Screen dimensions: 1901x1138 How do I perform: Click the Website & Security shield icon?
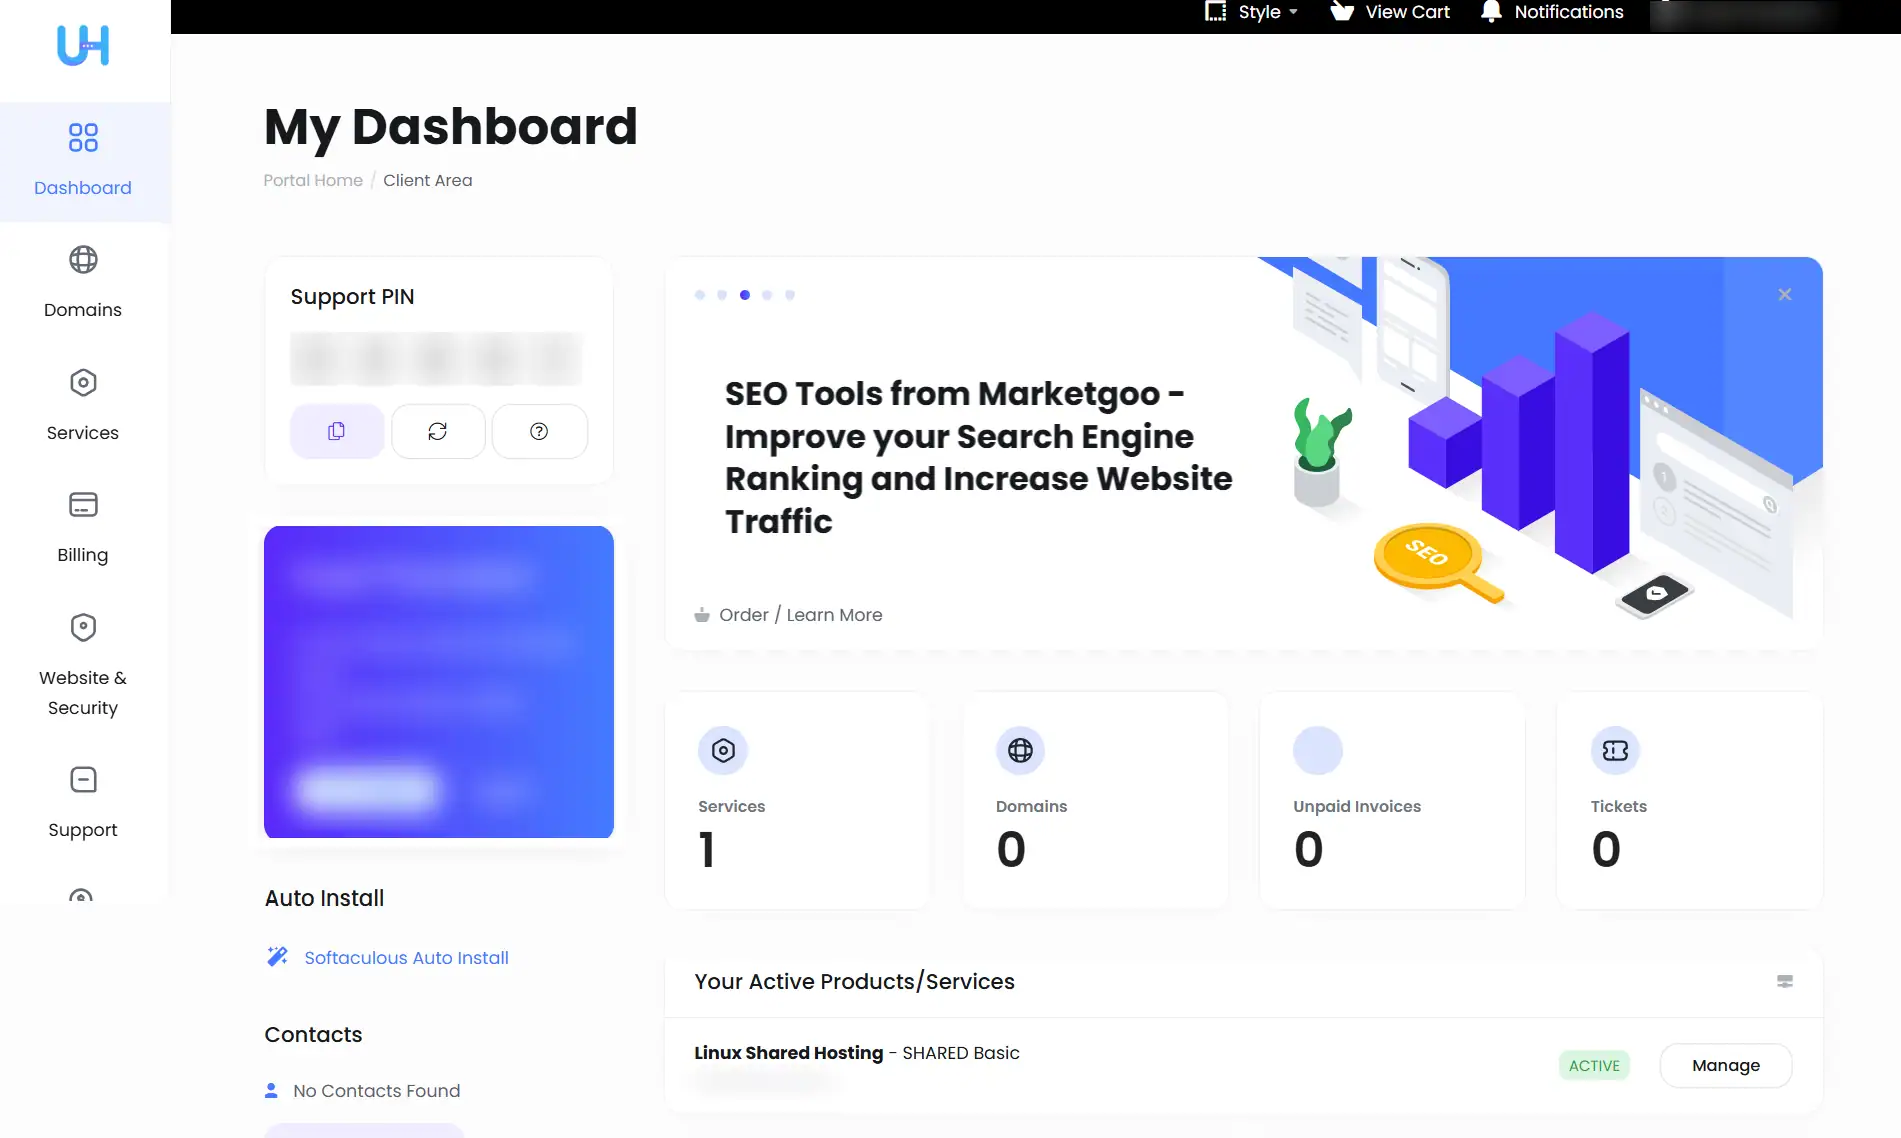point(83,627)
